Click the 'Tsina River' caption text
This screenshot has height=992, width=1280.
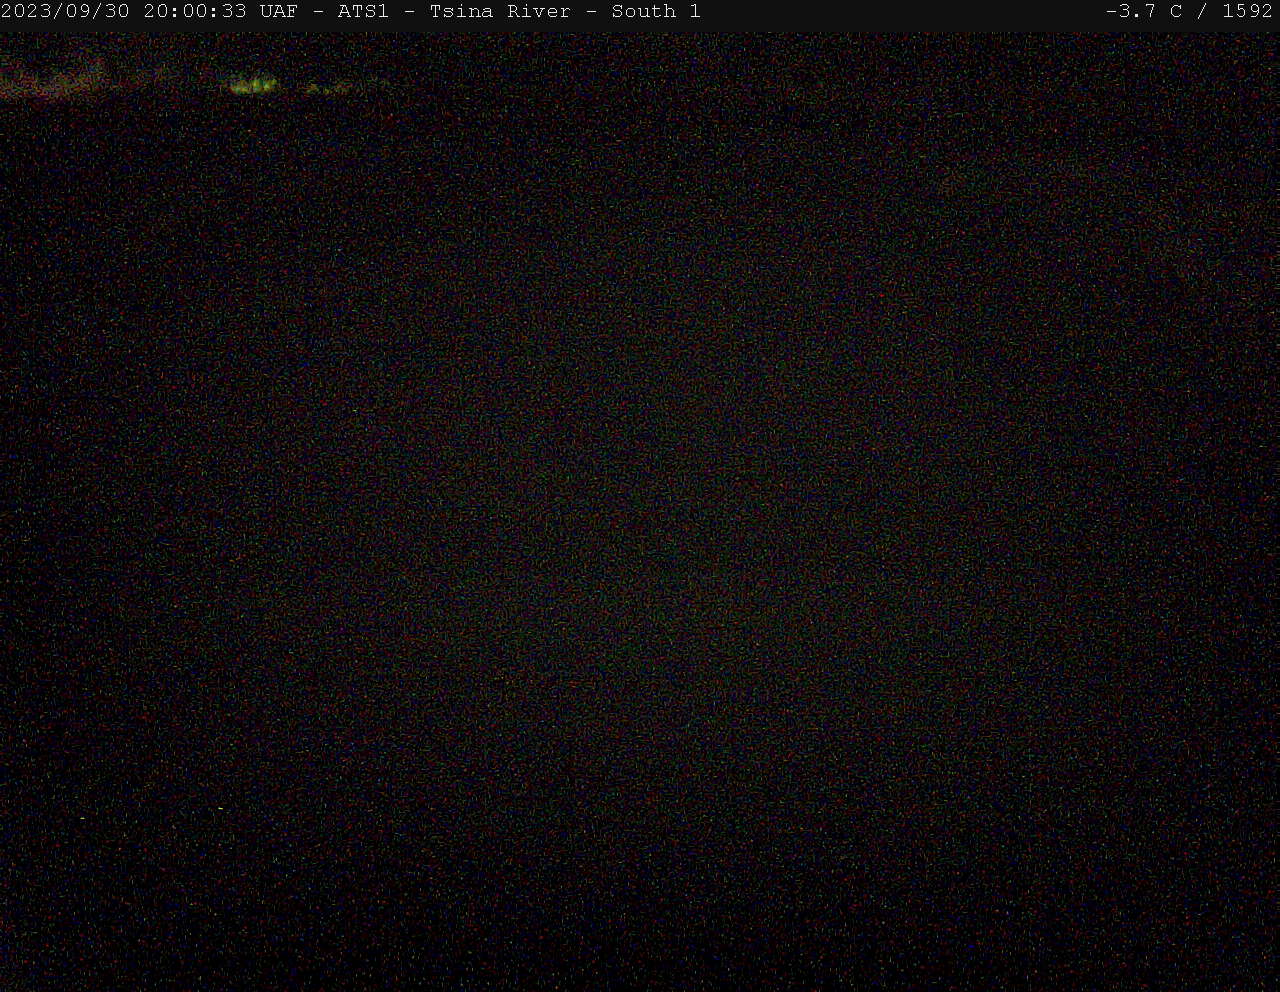pyautogui.click(x=500, y=11)
